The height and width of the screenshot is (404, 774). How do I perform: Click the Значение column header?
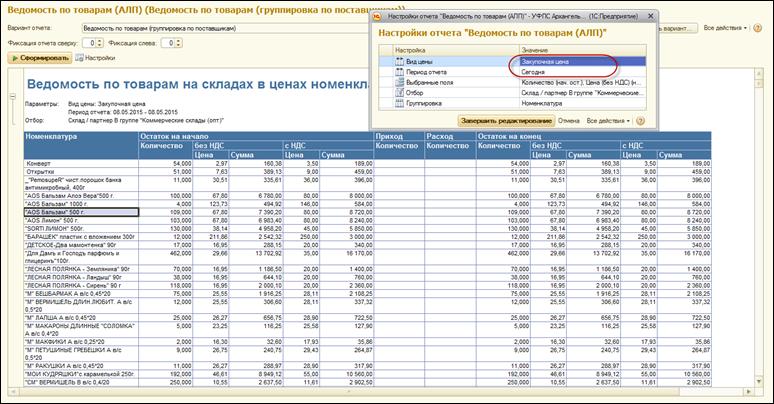coord(583,50)
